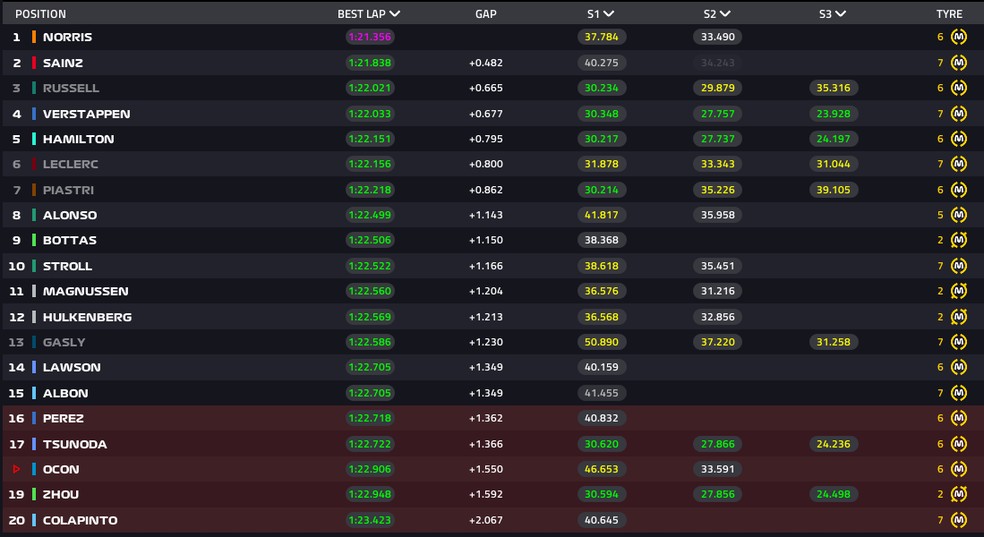
Task: Click the medium tyre icon in Leclerc's row
Action: [958, 164]
